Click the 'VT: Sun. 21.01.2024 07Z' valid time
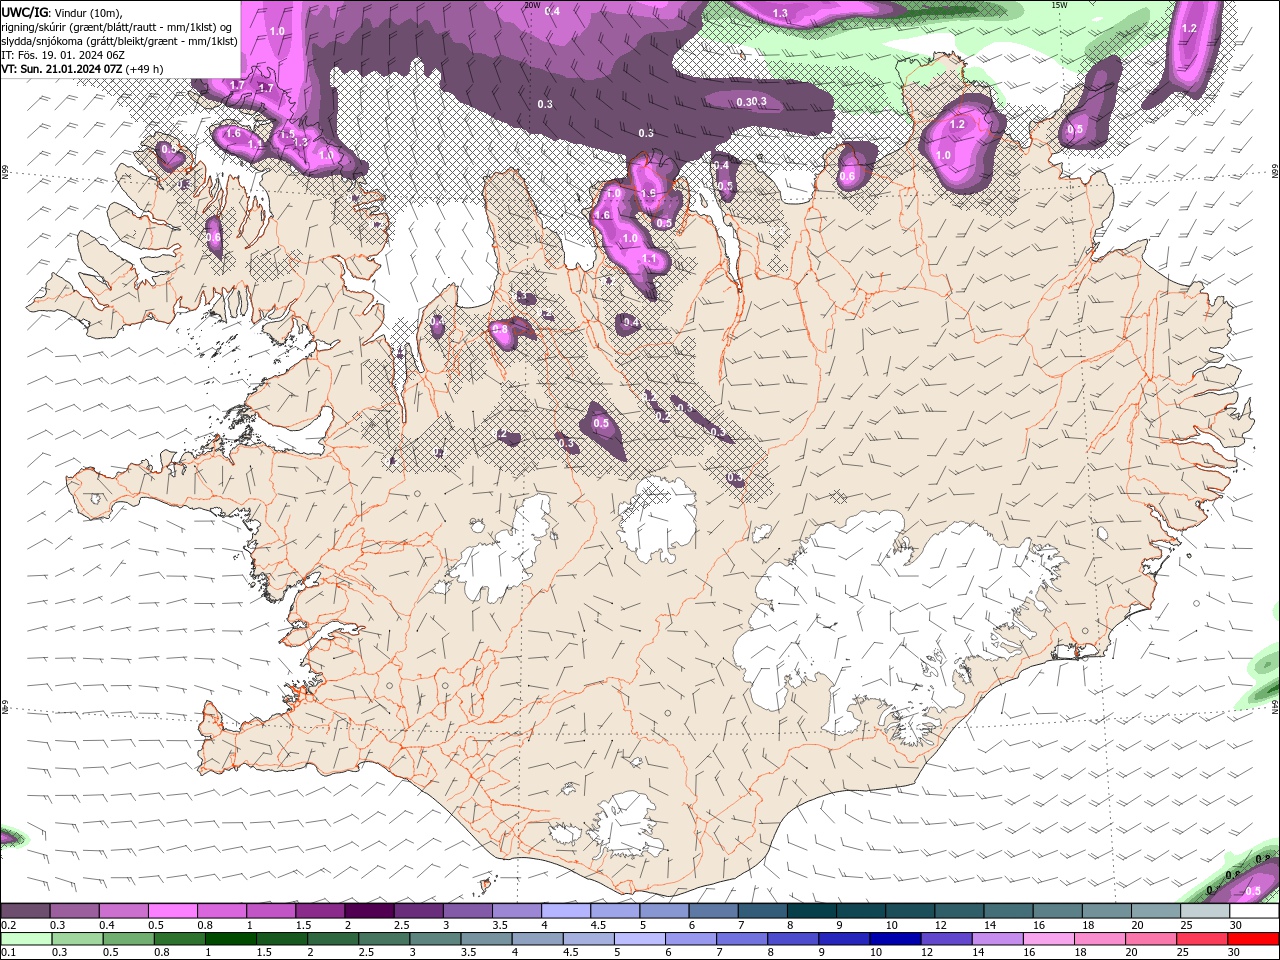This screenshot has height=960, width=1280. pos(61,69)
